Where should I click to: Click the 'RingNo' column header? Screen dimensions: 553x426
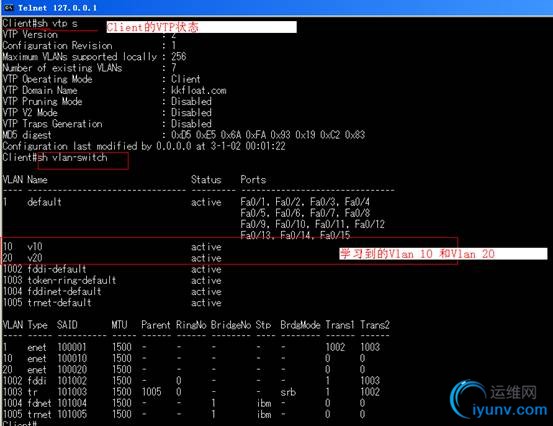pos(191,325)
